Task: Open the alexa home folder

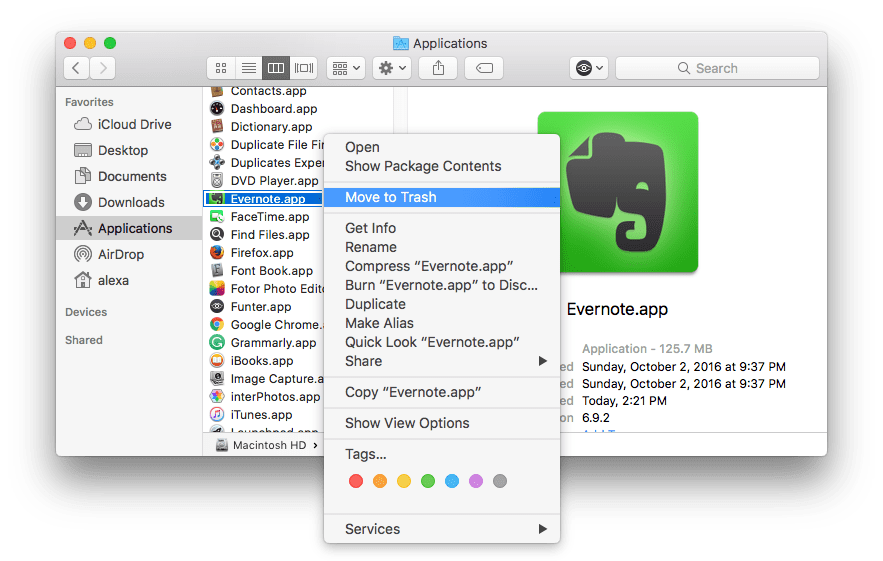Action: 129,280
